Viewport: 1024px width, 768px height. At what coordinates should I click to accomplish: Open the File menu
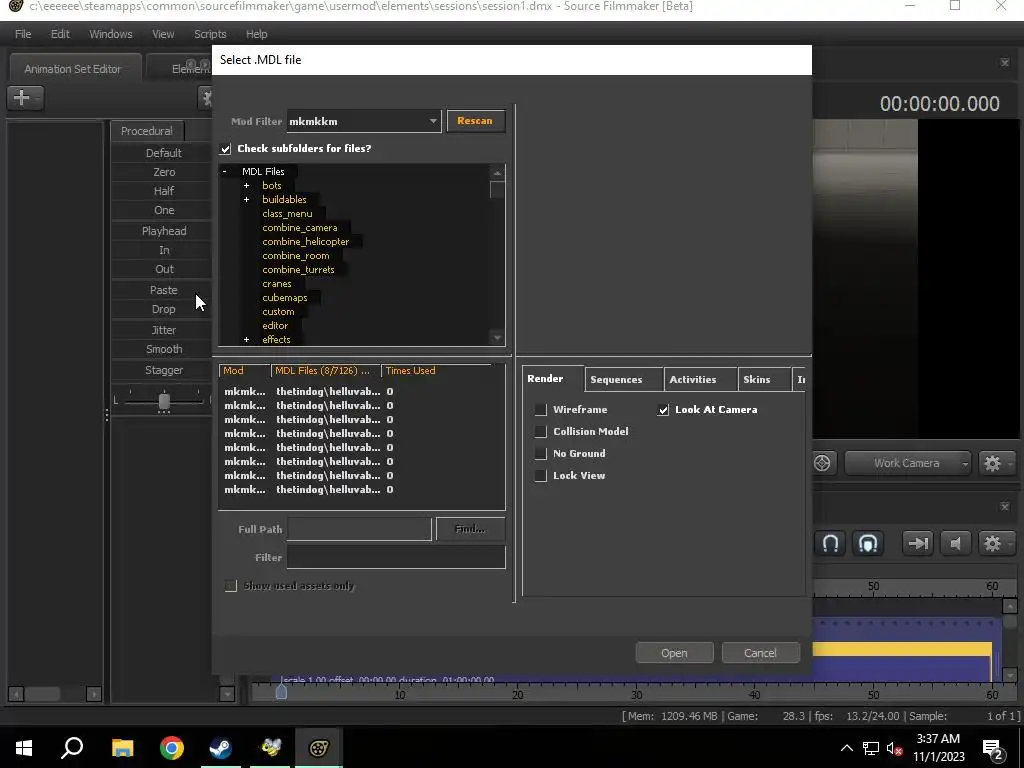(x=23, y=34)
